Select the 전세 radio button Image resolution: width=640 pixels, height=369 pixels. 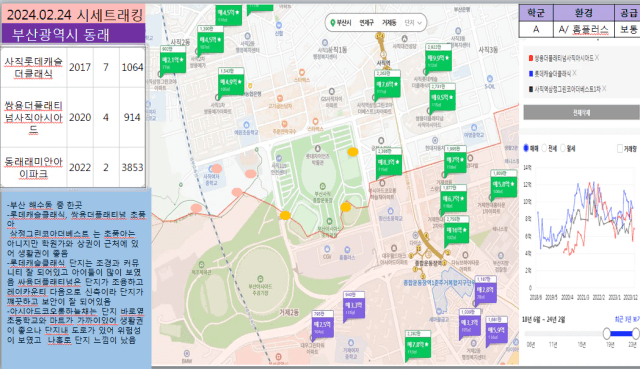[x=544, y=148]
